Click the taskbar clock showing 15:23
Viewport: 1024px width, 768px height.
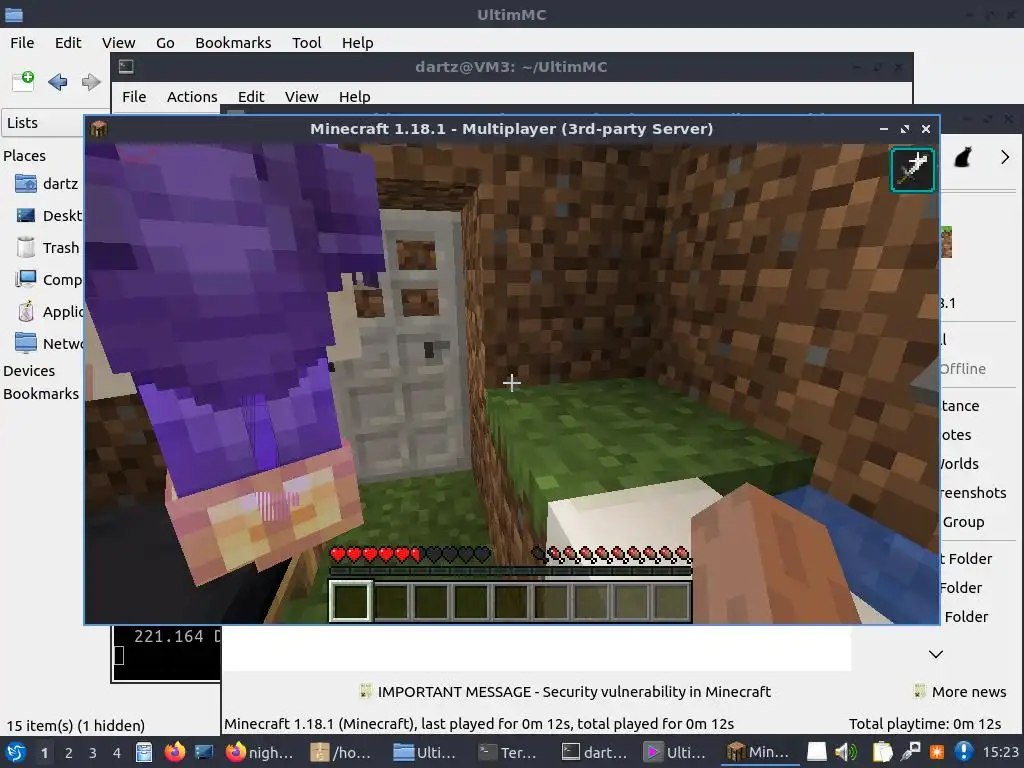[x=1000, y=752]
